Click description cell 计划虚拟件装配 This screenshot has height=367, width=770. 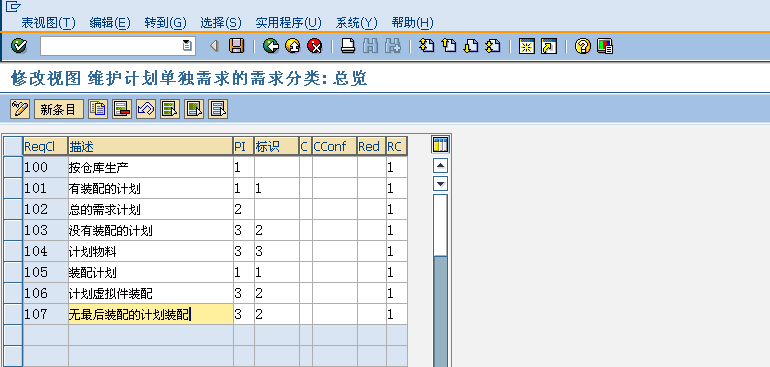click(151, 293)
